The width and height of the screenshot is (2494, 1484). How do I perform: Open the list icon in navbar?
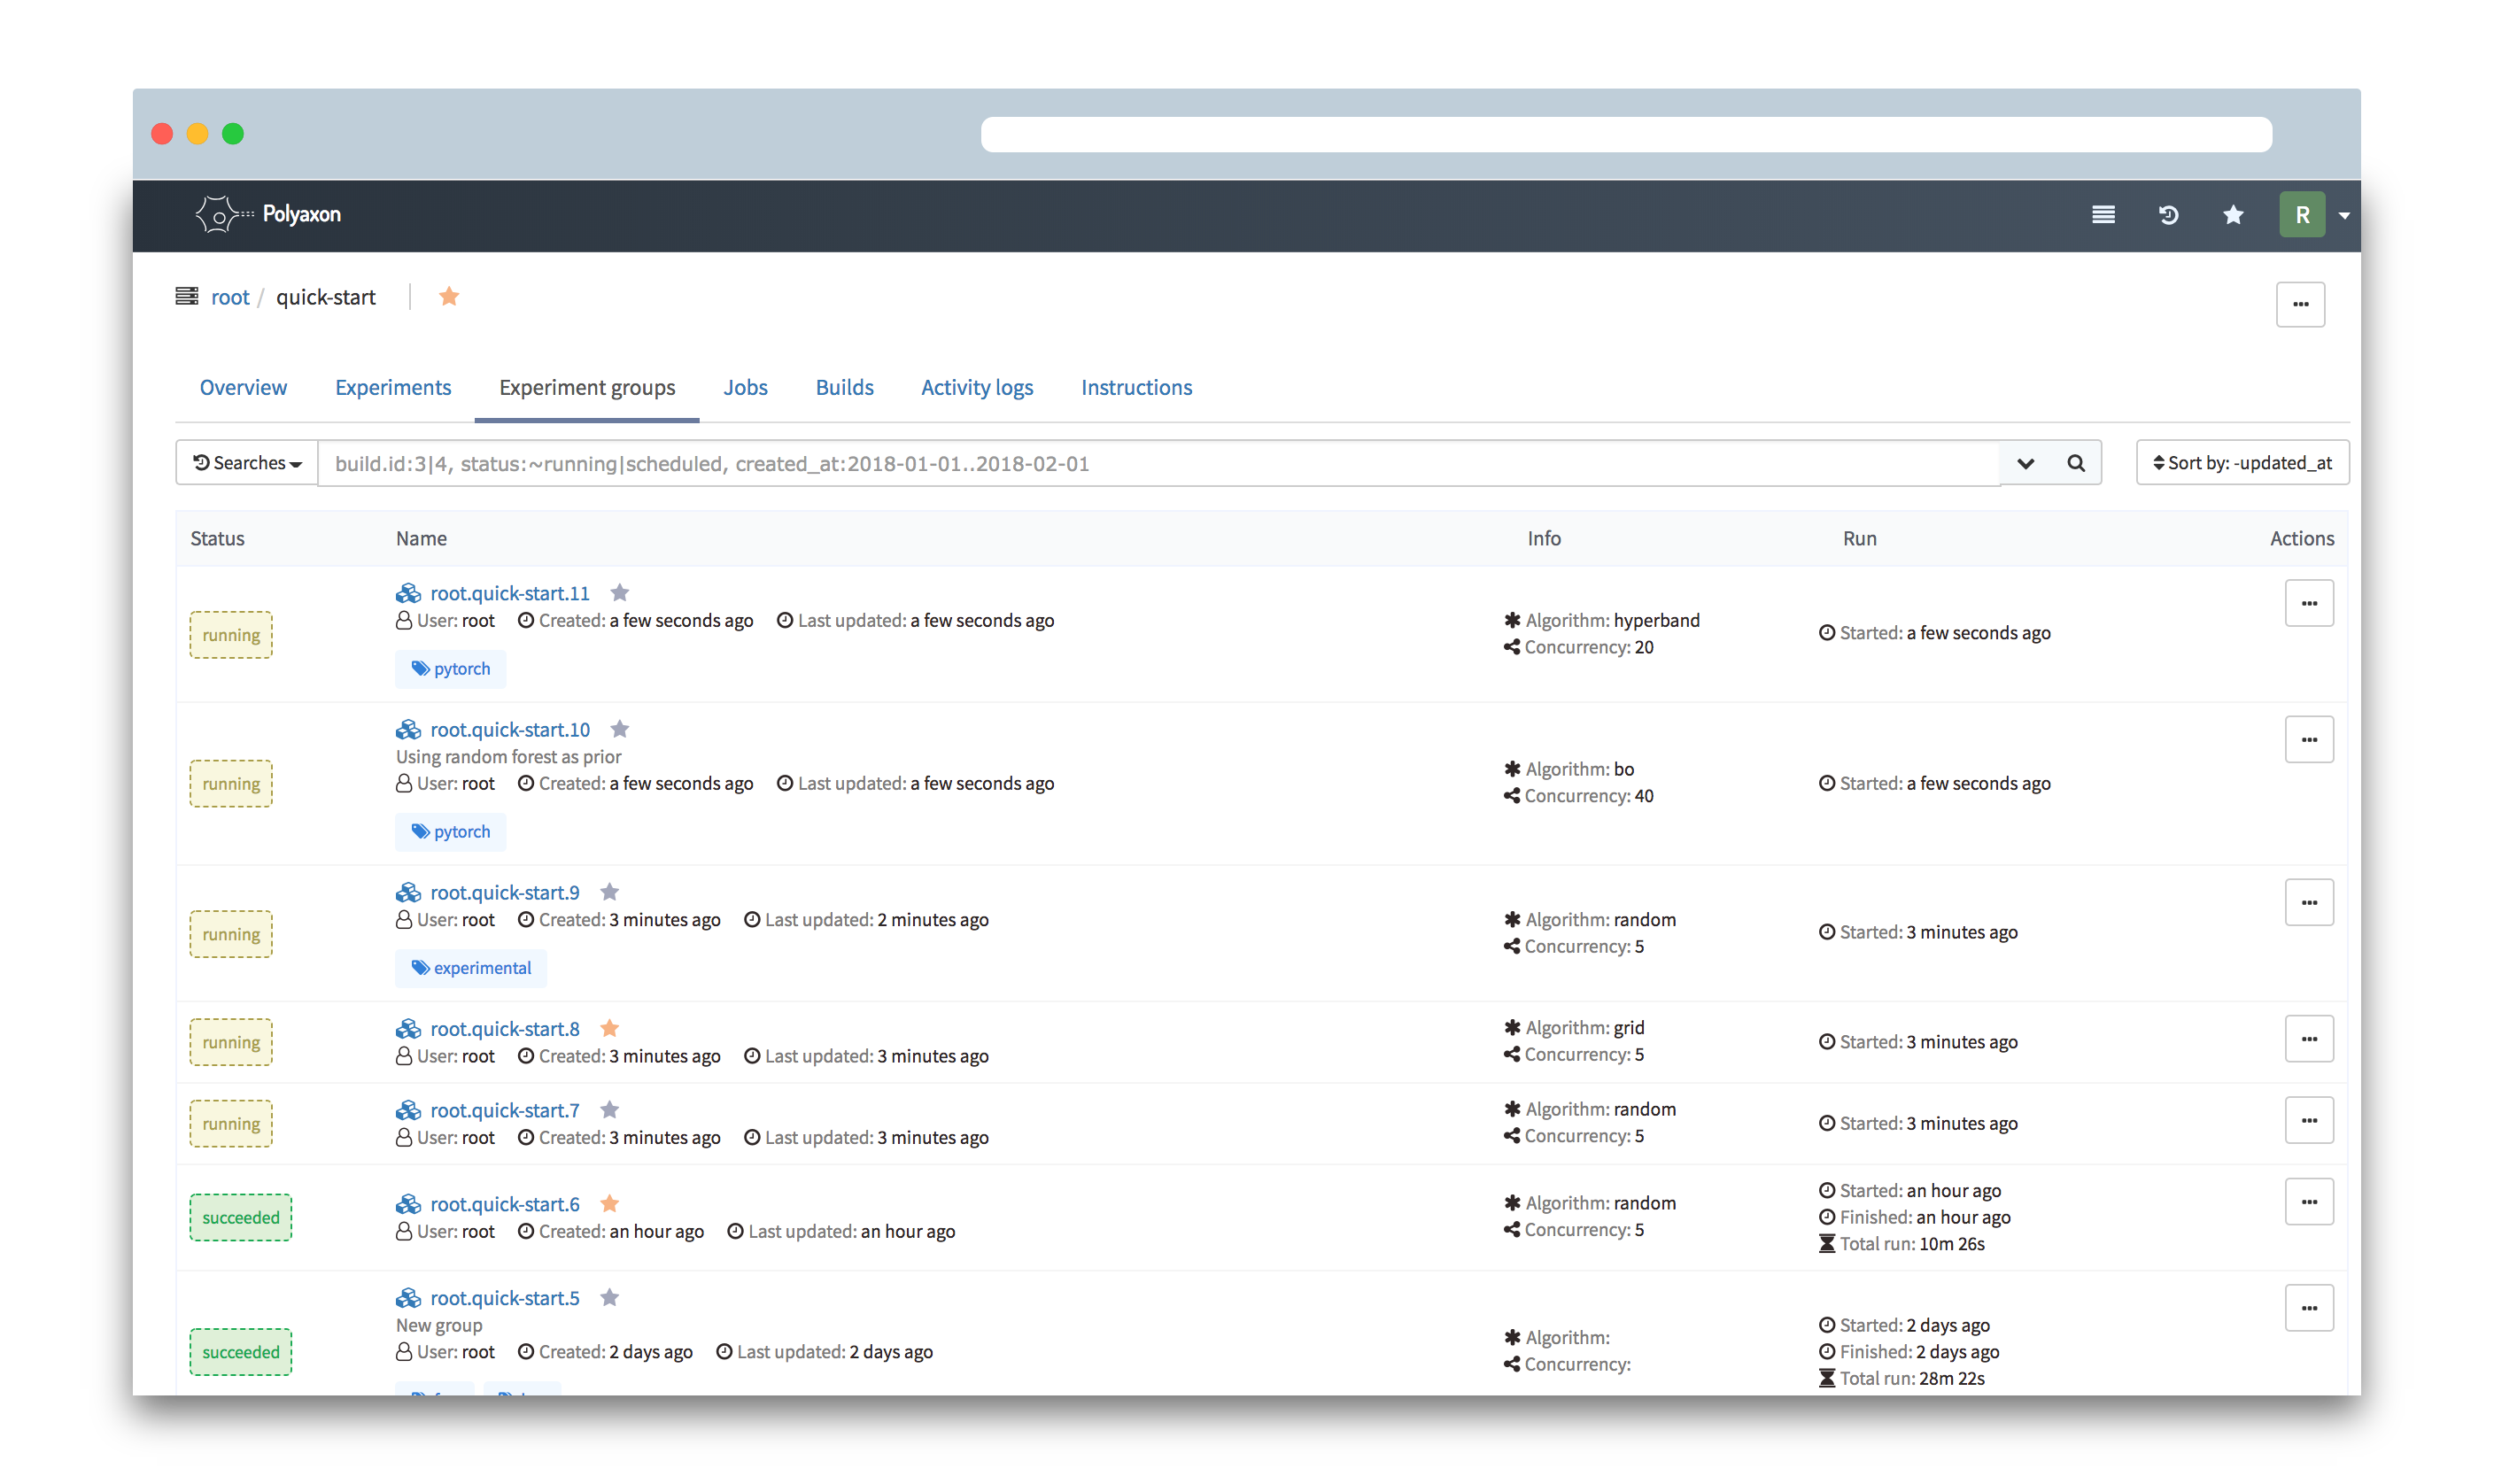point(2103,215)
